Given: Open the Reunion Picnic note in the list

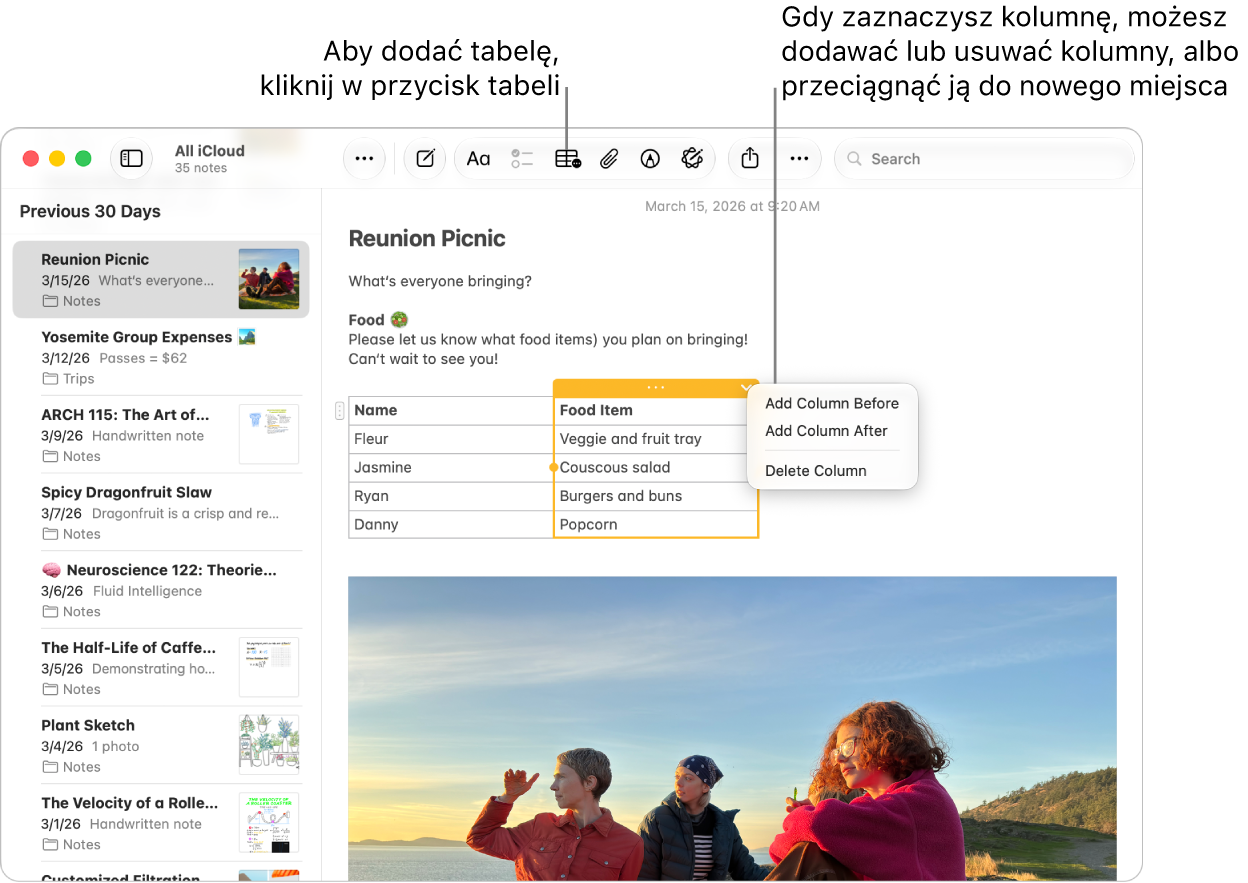Looking at the screenshot, I should click(x=161, y=279).
